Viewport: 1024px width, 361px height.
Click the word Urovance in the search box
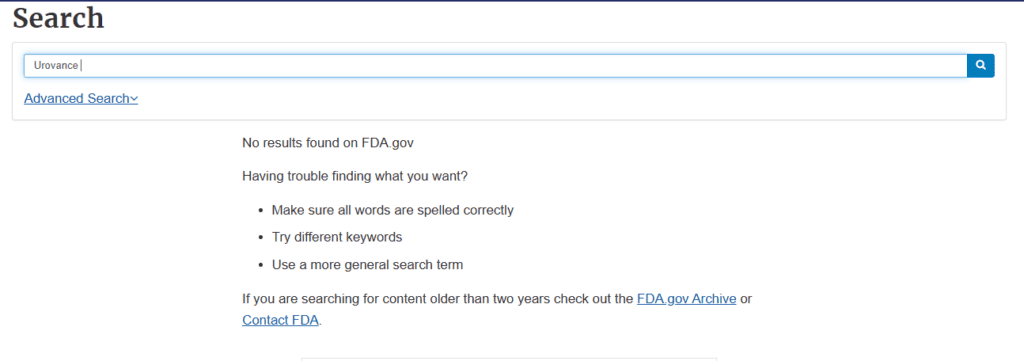(x=56, y=65)
